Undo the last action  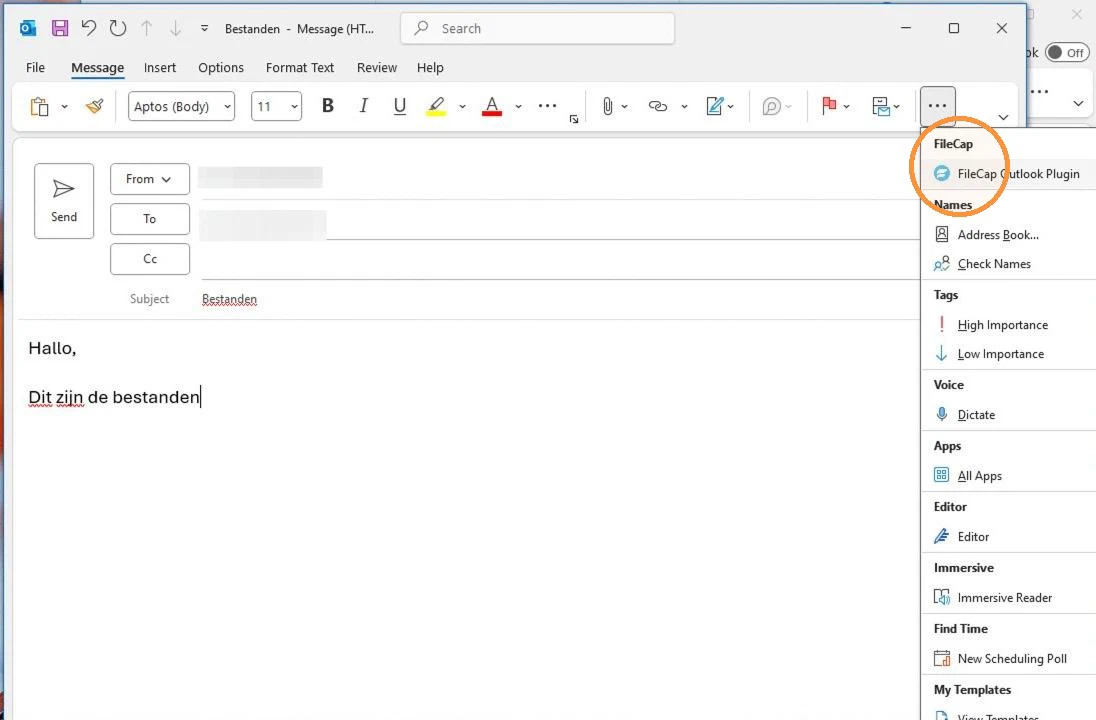click(x=88, y=28)
